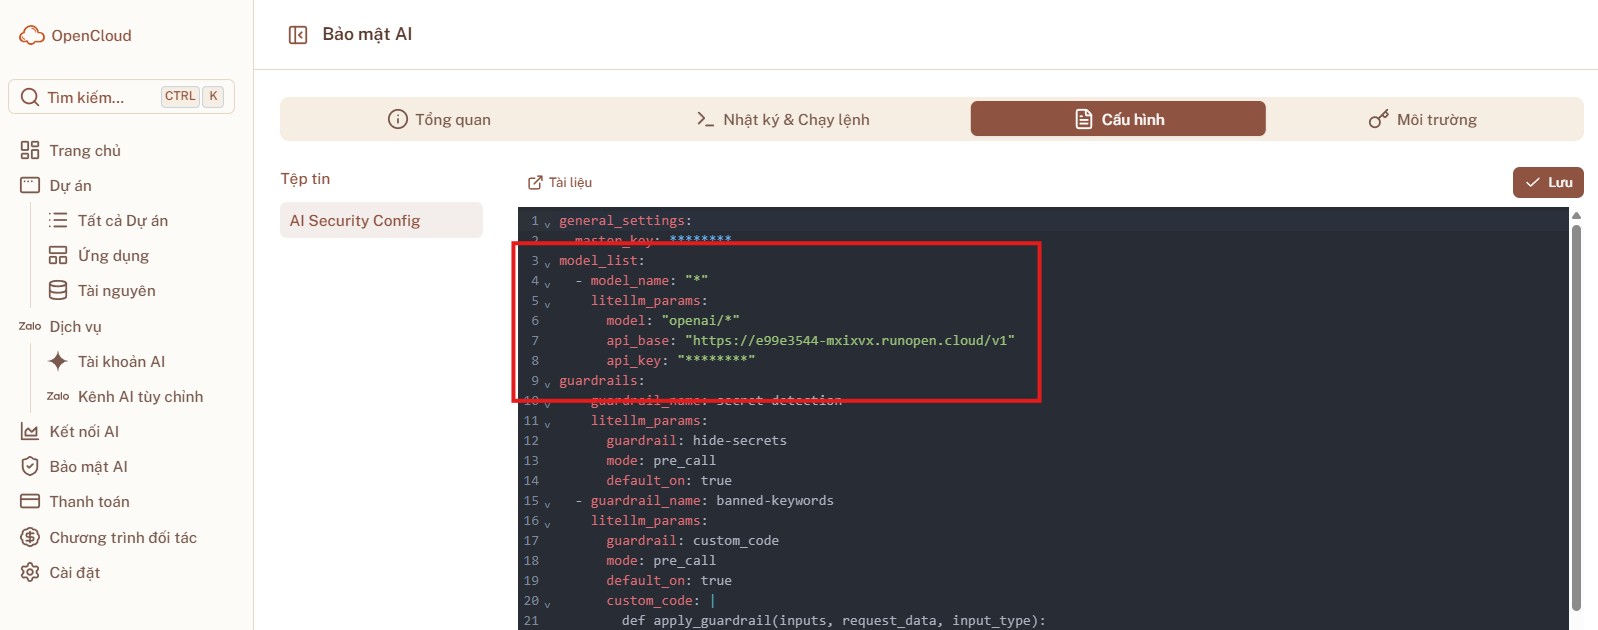Click the Tìm kiếm search field
1598x630 pixels.
click(100, 97)
